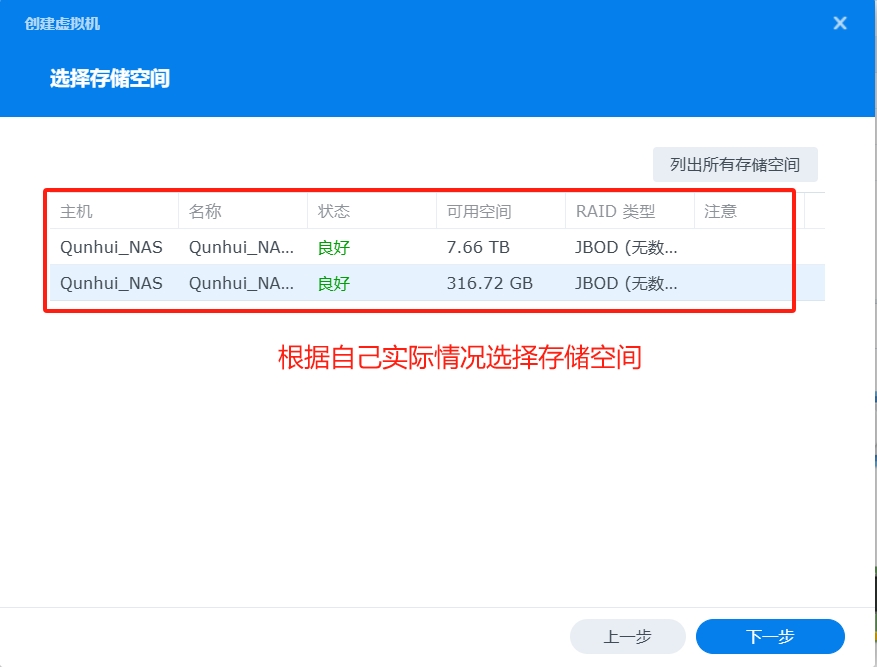Select the storage row with 316.72 GB
877x667 pixels.
[437, 283]
